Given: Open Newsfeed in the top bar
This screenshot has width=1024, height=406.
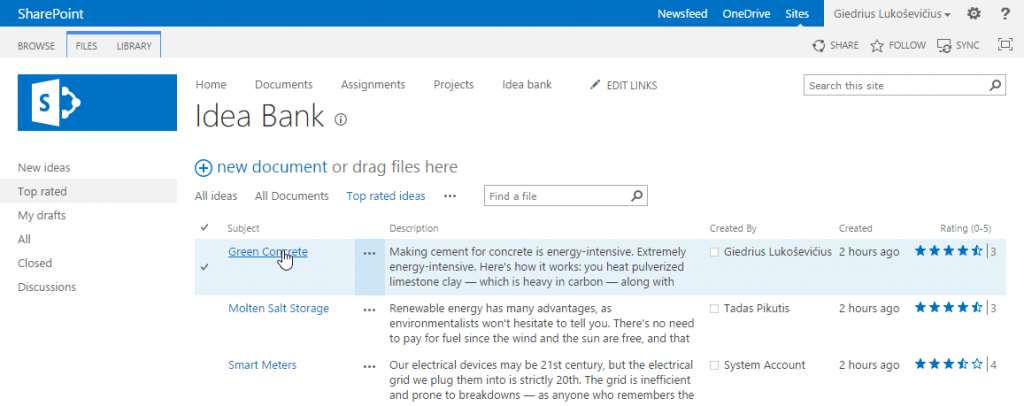Looking at the screenshot, I should point(682,14).
